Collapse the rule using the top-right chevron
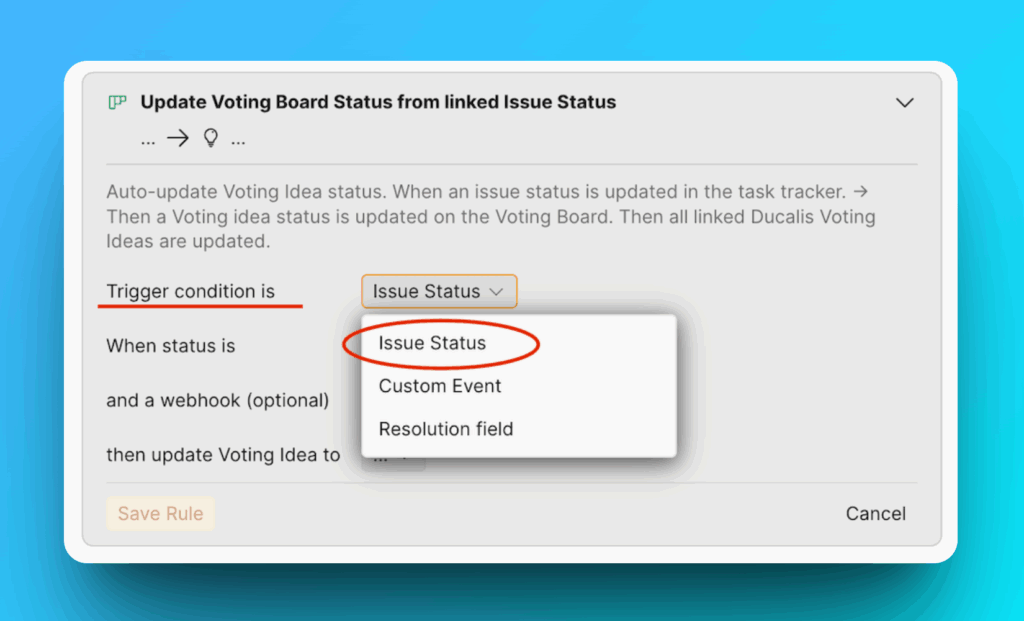The image size is (1024, 621). click(904, 102)
